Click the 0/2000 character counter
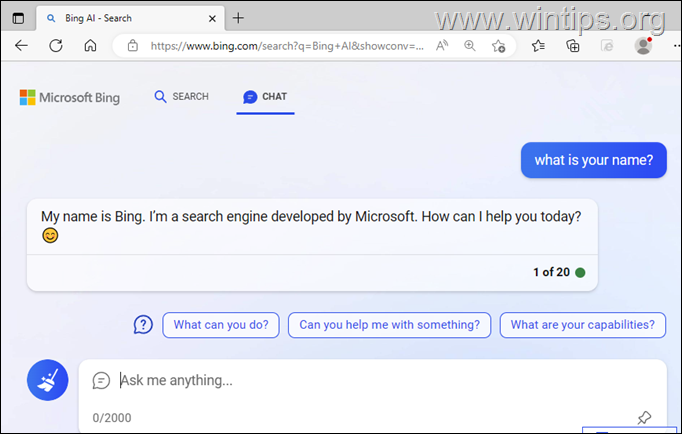Screen dimensions: 682x434 point(112,418)
